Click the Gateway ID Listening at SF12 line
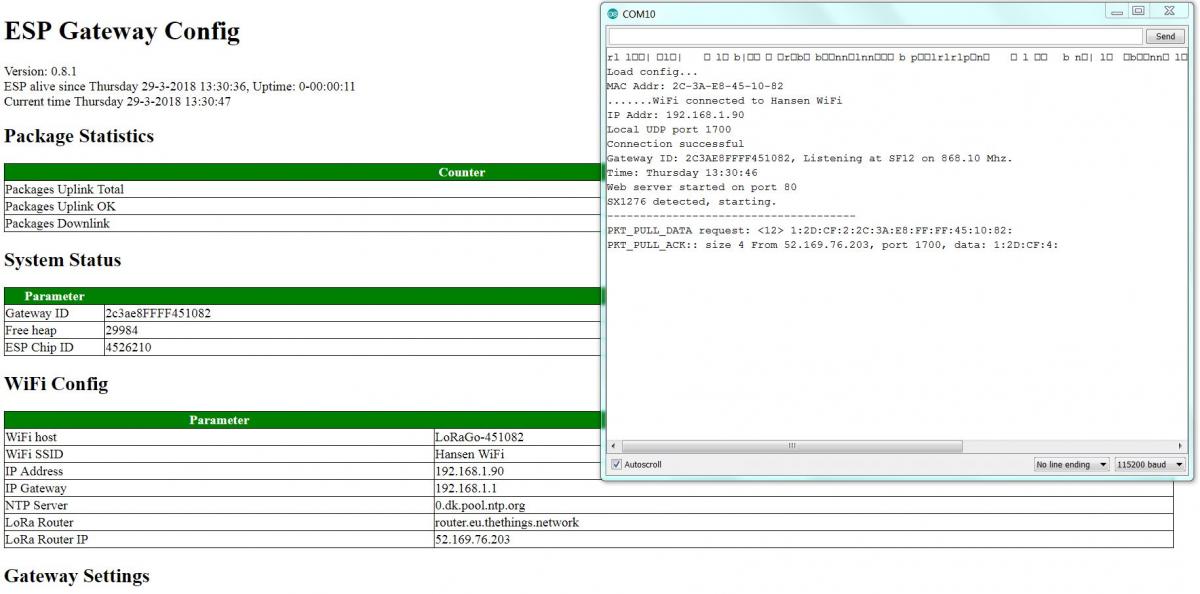 [x=810, y=158]
